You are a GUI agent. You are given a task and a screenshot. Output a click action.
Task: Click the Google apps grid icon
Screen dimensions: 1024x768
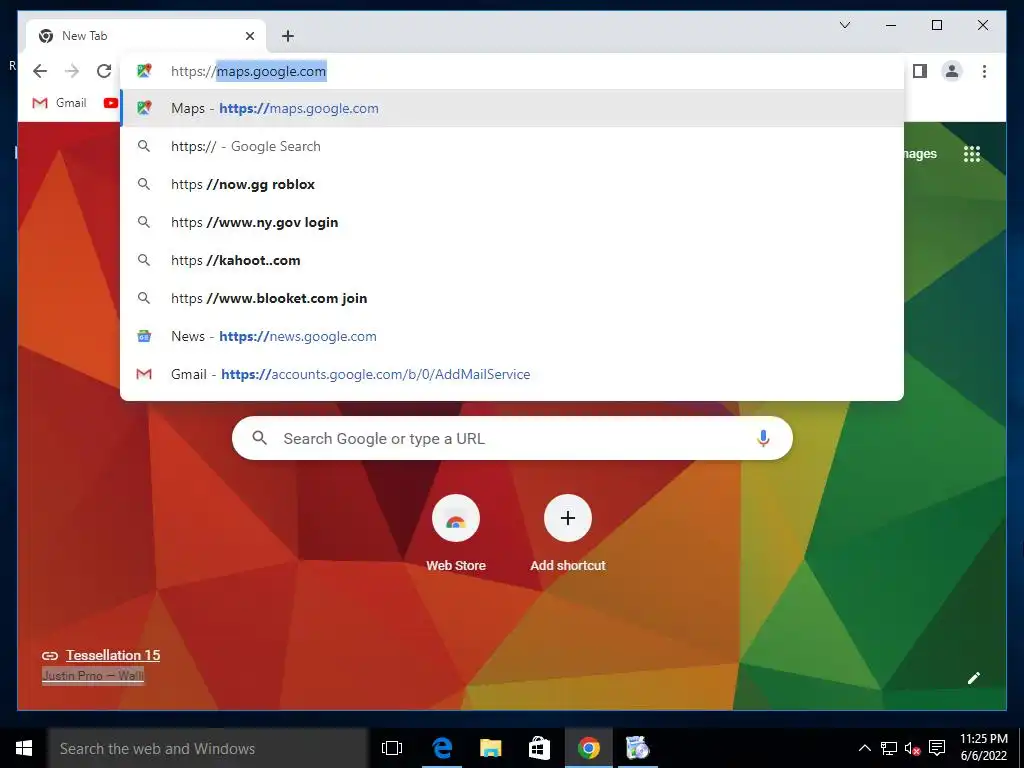[972, 154]
